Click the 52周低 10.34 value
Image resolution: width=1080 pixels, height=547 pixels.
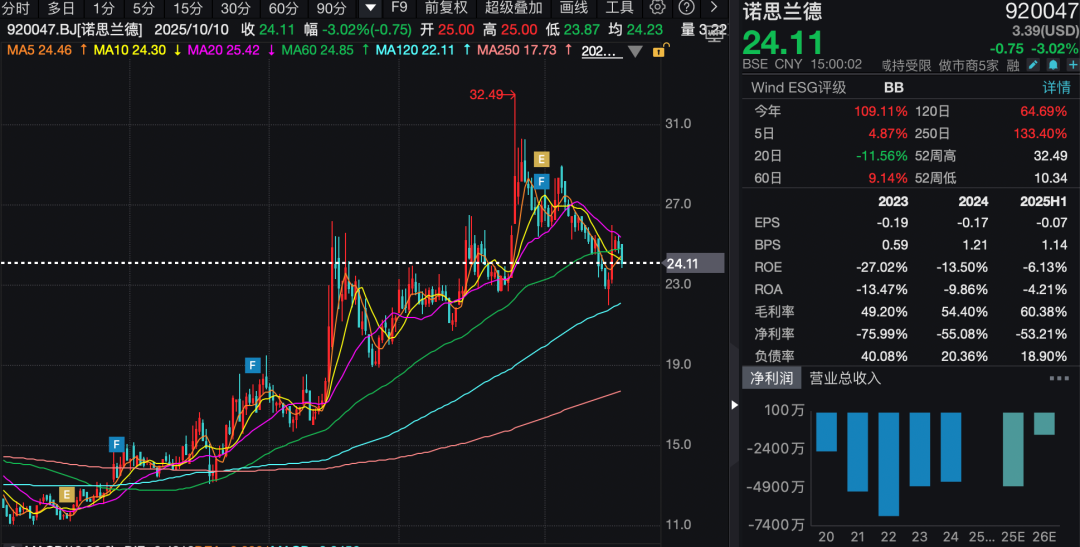(1050, 178)
